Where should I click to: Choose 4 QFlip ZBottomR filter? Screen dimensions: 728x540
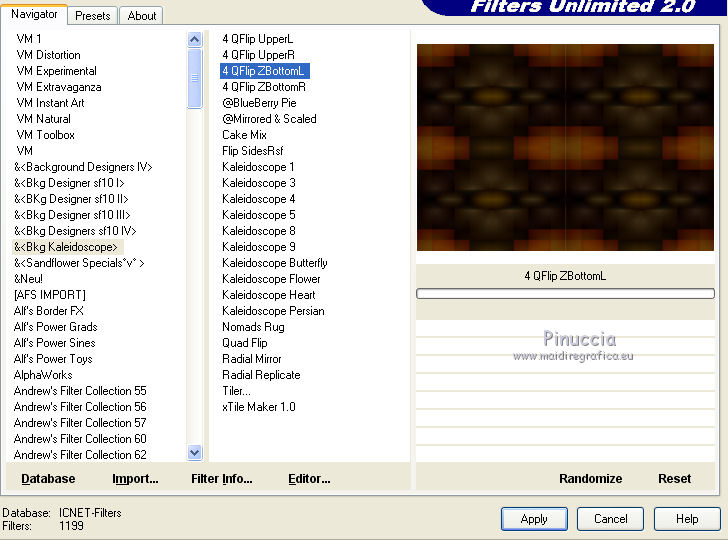(264, 87)
